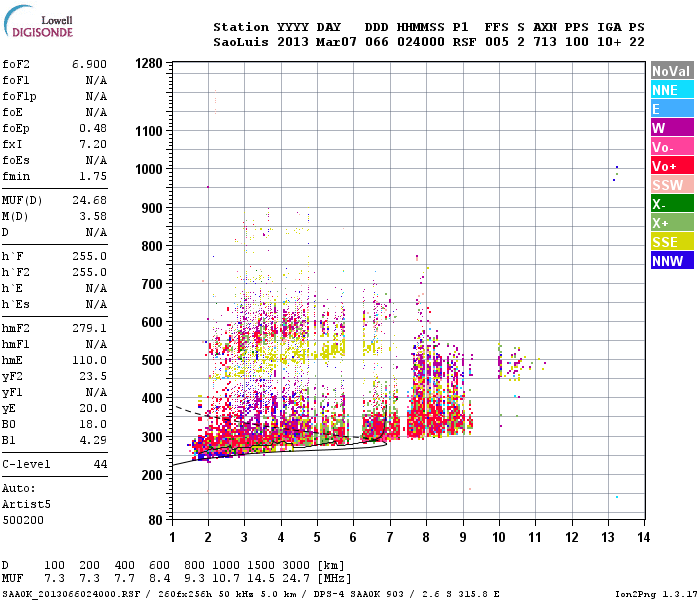Click the 1000 km height axis label
The width and height of the screenshot is (700, 600).
click(x=149, y=169)
